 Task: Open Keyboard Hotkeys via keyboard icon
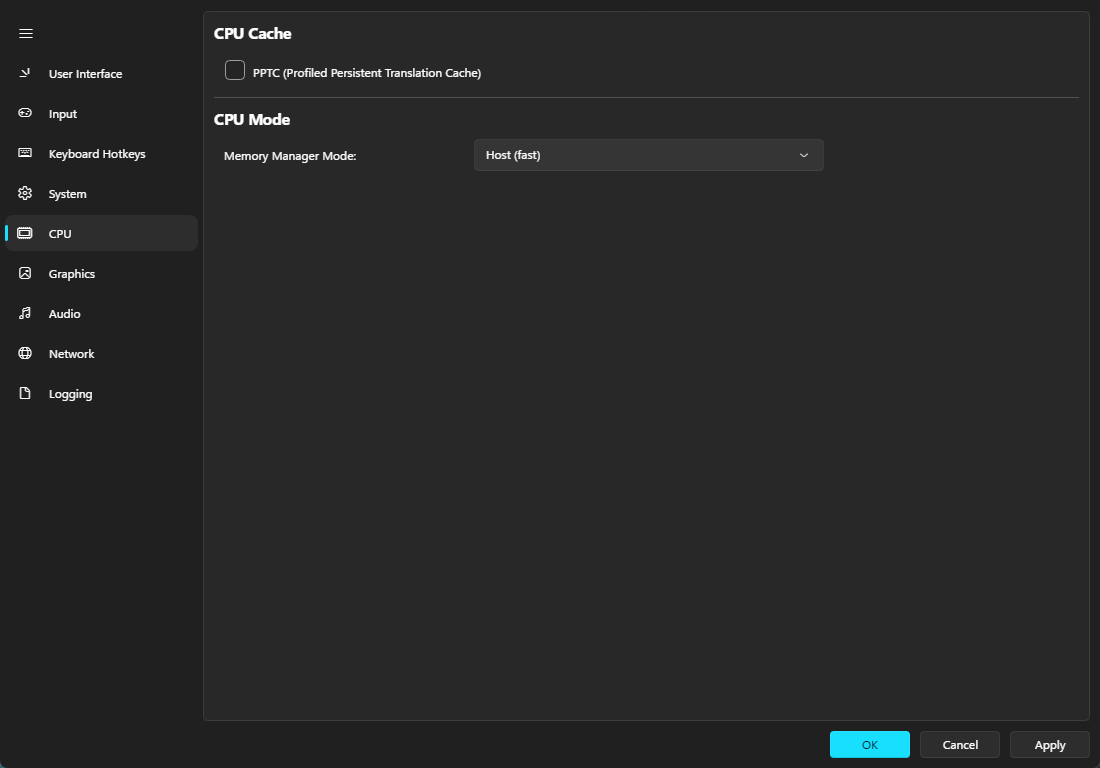coord(25,153)
